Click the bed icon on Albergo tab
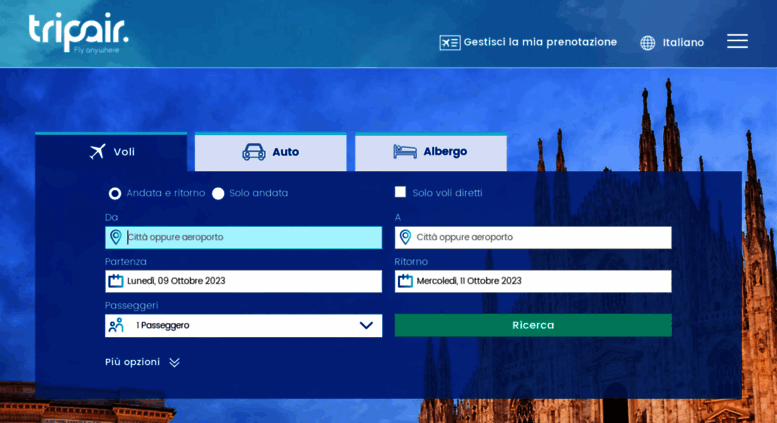 pyautogui.click(x=405, y=152)
